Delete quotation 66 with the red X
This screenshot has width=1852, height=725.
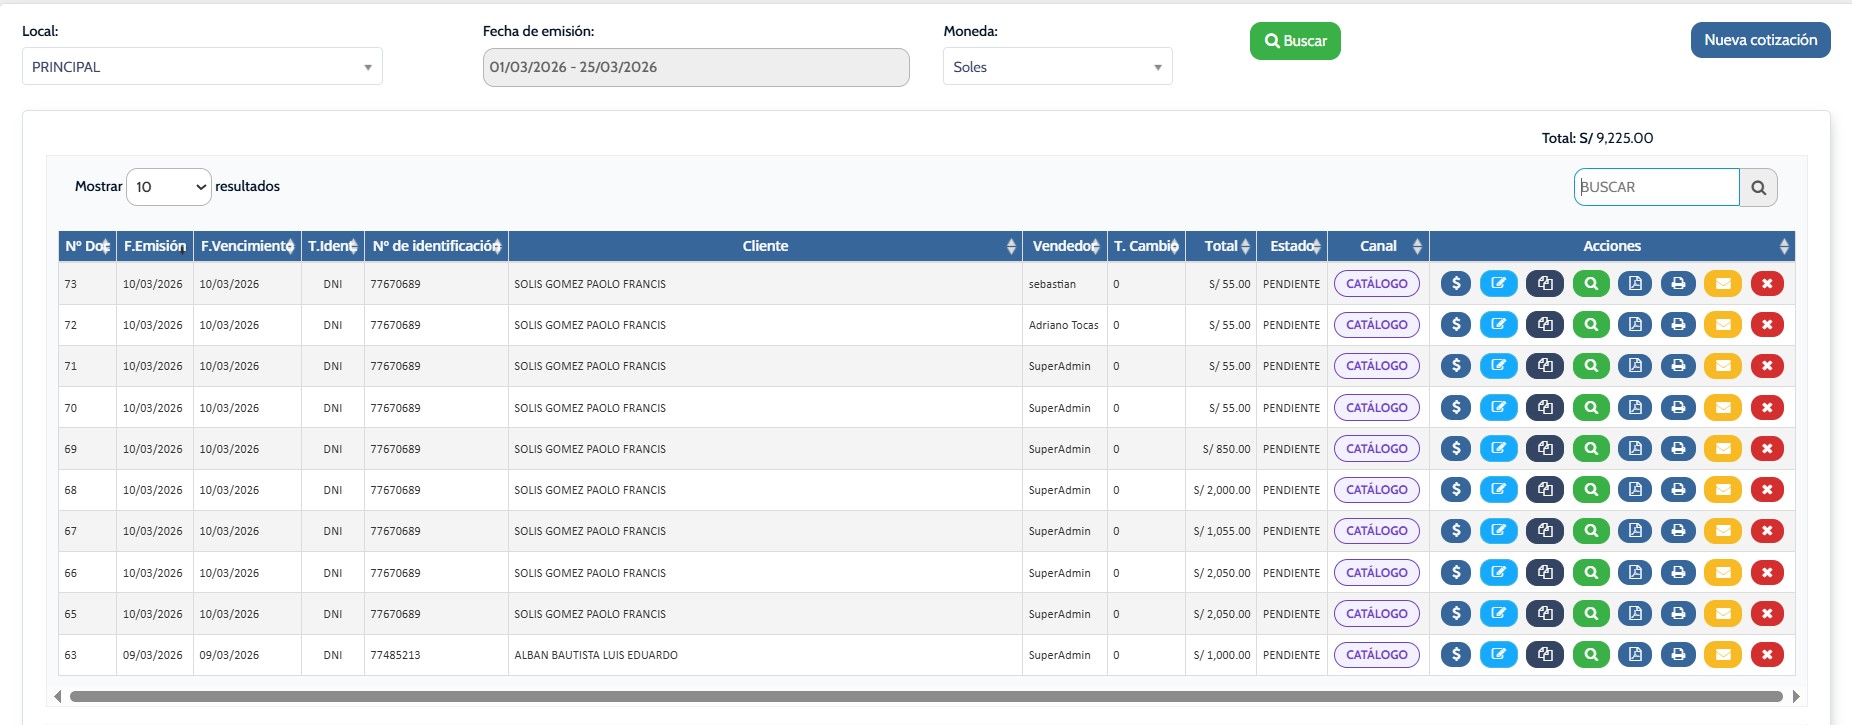coord(1767,573)
